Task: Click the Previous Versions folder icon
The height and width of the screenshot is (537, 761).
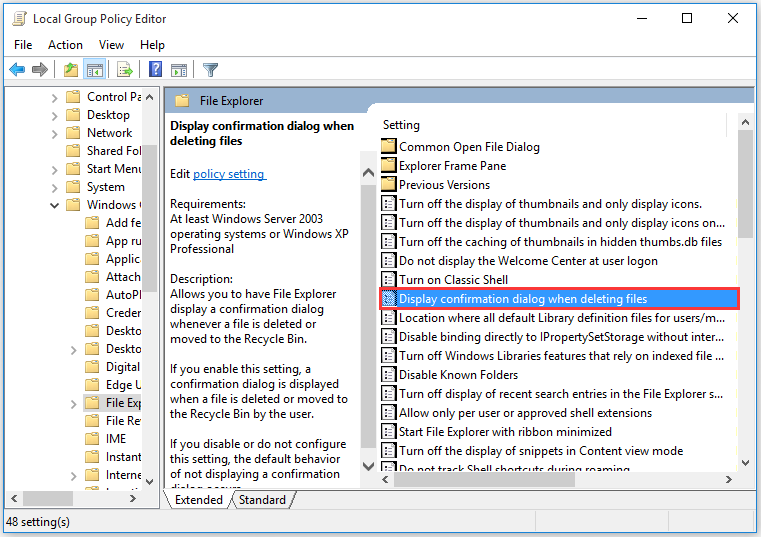Action: 388,184
